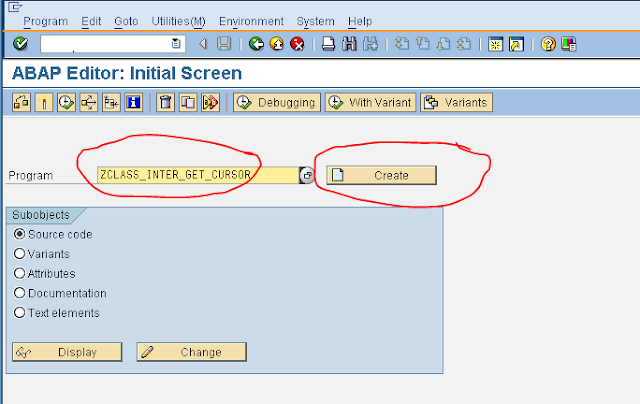The width and height of the screenshot is (640, 404).
Task: Click the Save diskette icon
Action: point(224,44)
